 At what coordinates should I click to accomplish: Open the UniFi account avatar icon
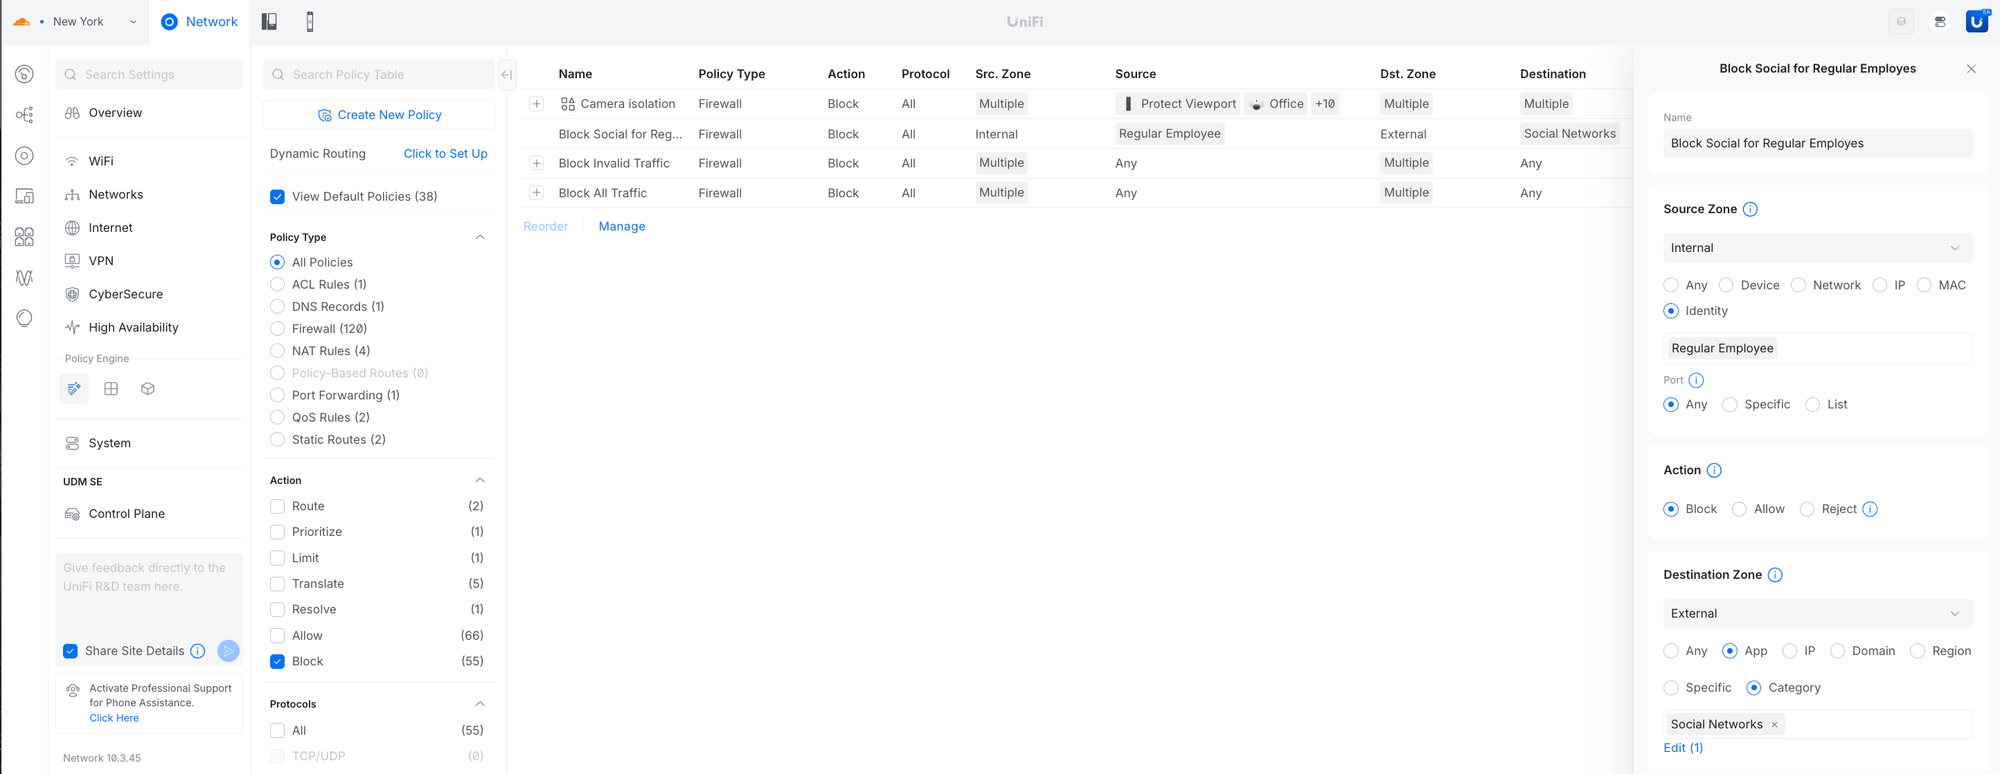[x=1976, y=22]
